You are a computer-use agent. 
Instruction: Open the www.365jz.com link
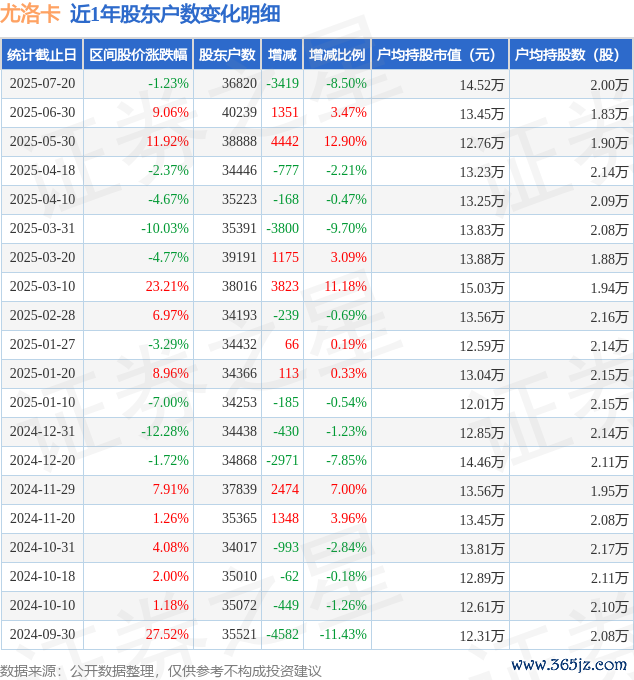pyautogui.click(x=569, y=665)
